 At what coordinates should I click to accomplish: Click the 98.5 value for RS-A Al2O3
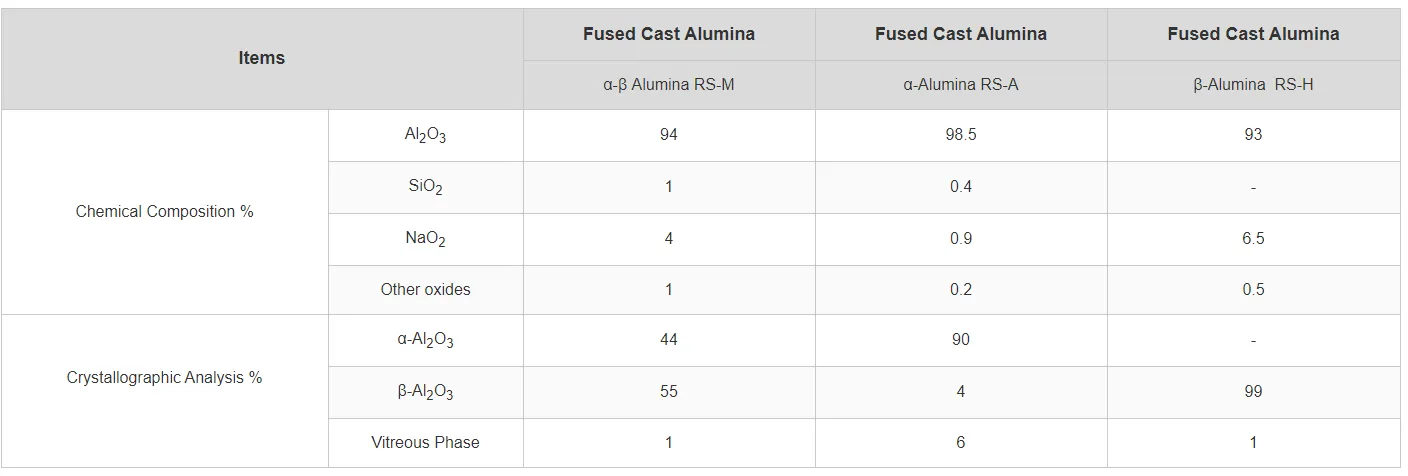point(961,135)
